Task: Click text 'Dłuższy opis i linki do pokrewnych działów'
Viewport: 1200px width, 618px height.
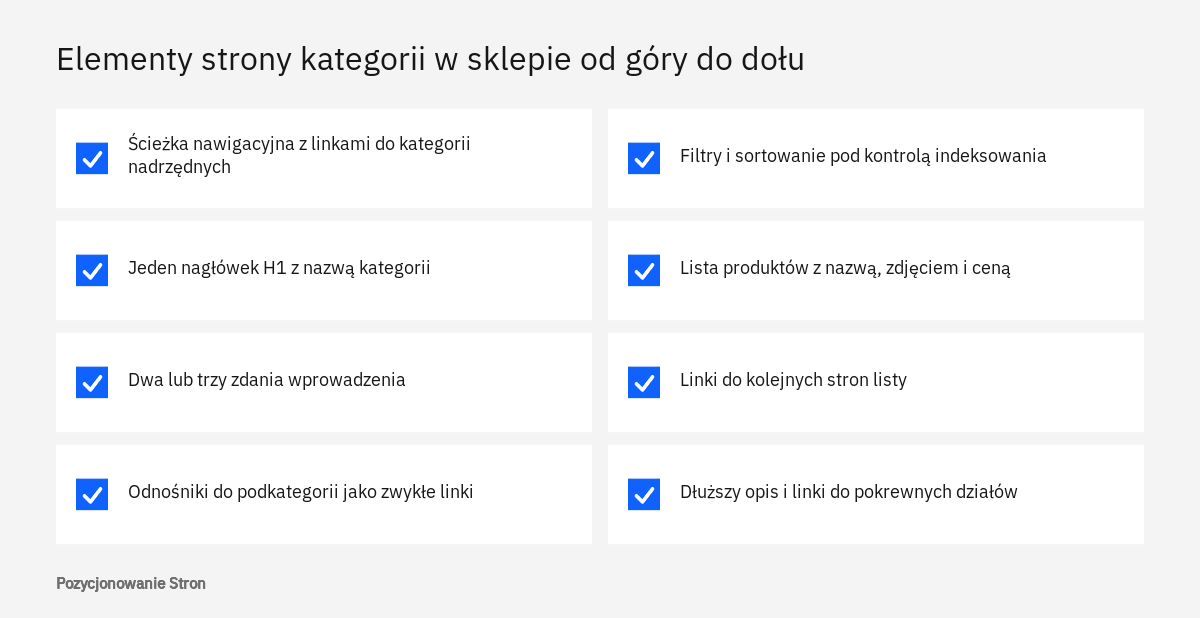Action: coord(849,492)
